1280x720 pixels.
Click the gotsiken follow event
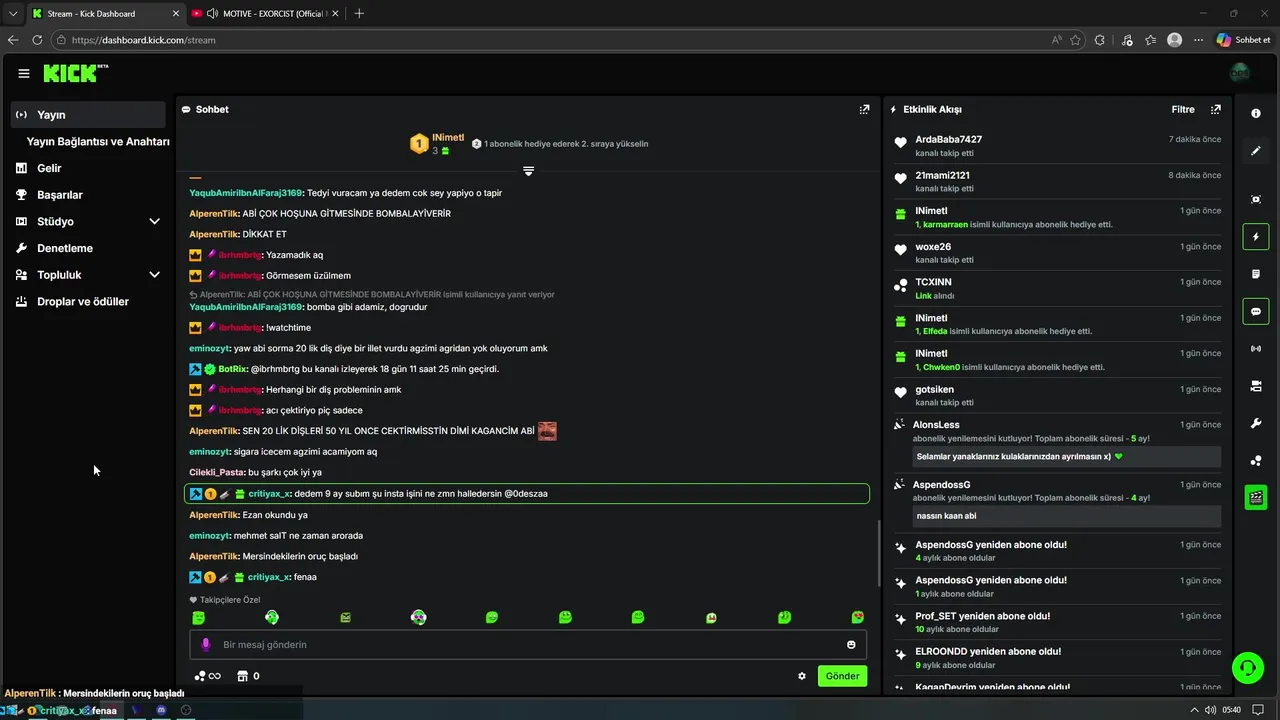point(1057,395)
